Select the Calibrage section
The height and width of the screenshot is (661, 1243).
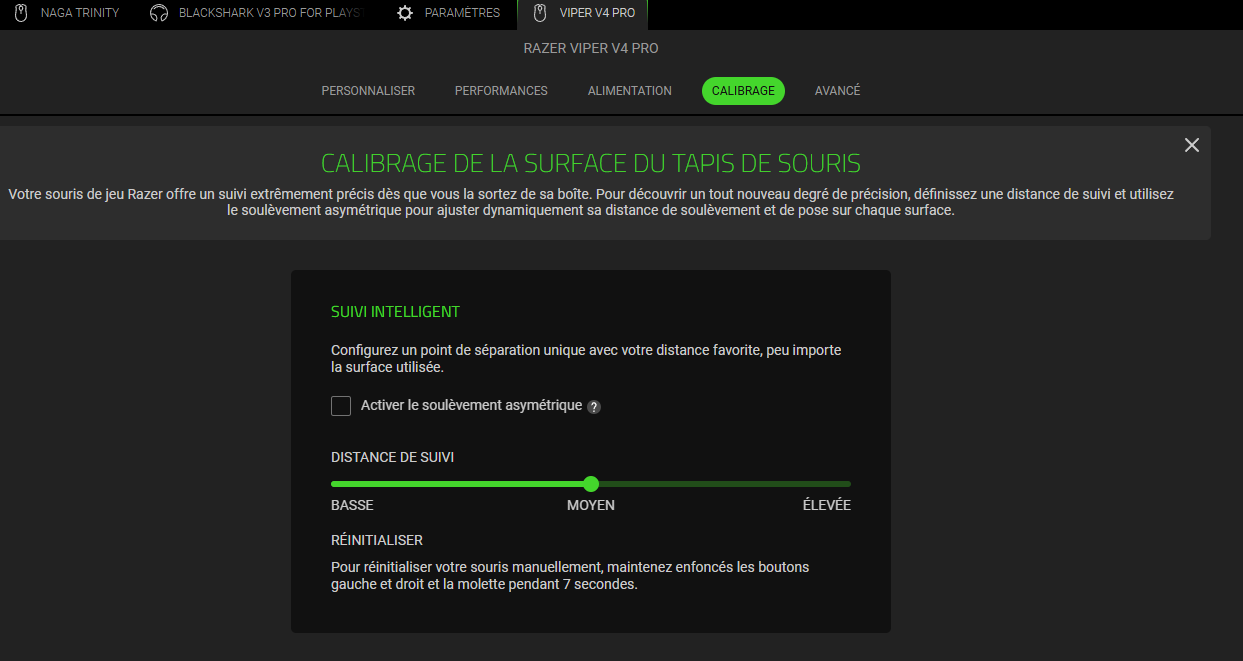click(743, 91)
